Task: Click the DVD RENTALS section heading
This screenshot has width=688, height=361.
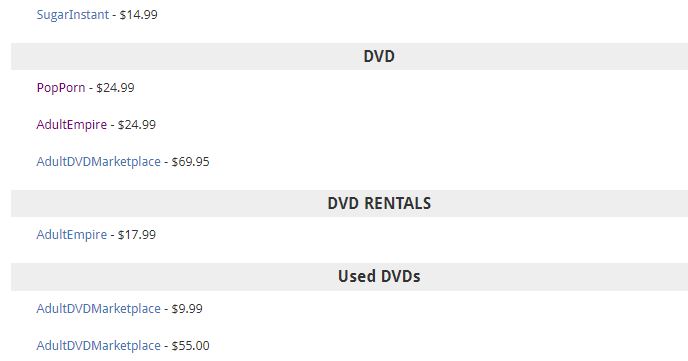Action: (x=379, y=203)
